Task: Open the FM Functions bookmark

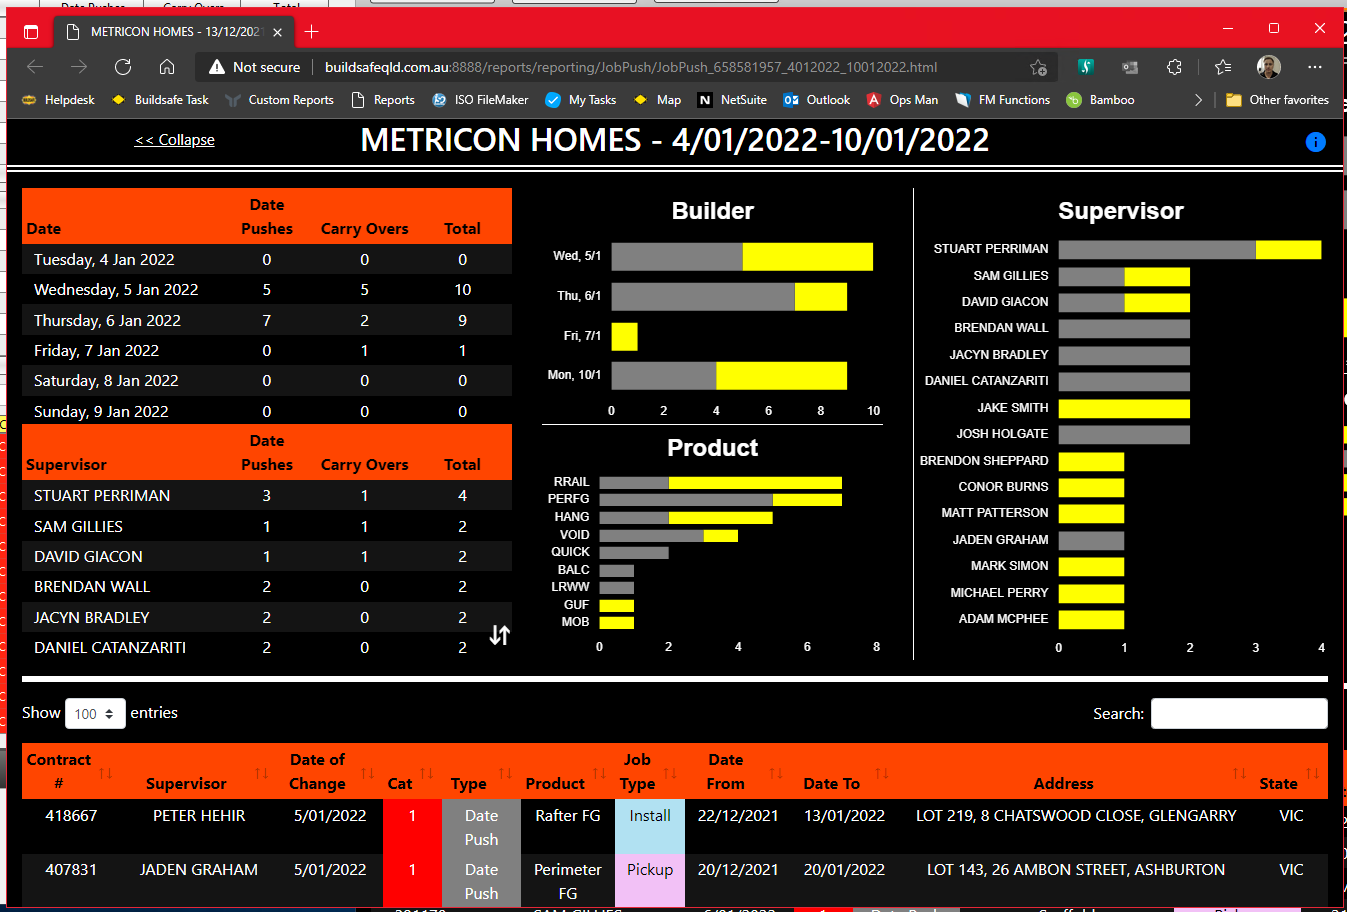Action: pos(1003,100)
